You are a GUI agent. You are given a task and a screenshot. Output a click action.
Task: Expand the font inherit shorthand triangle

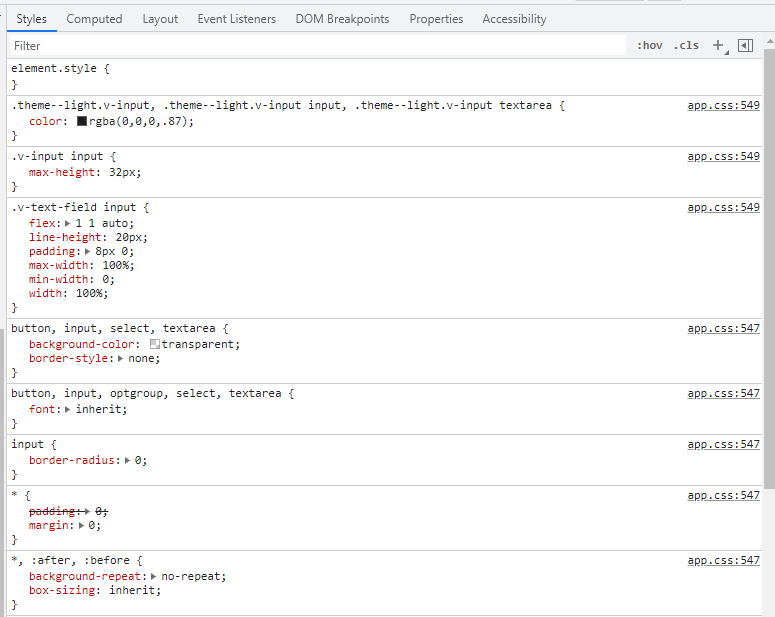(68, 409)
